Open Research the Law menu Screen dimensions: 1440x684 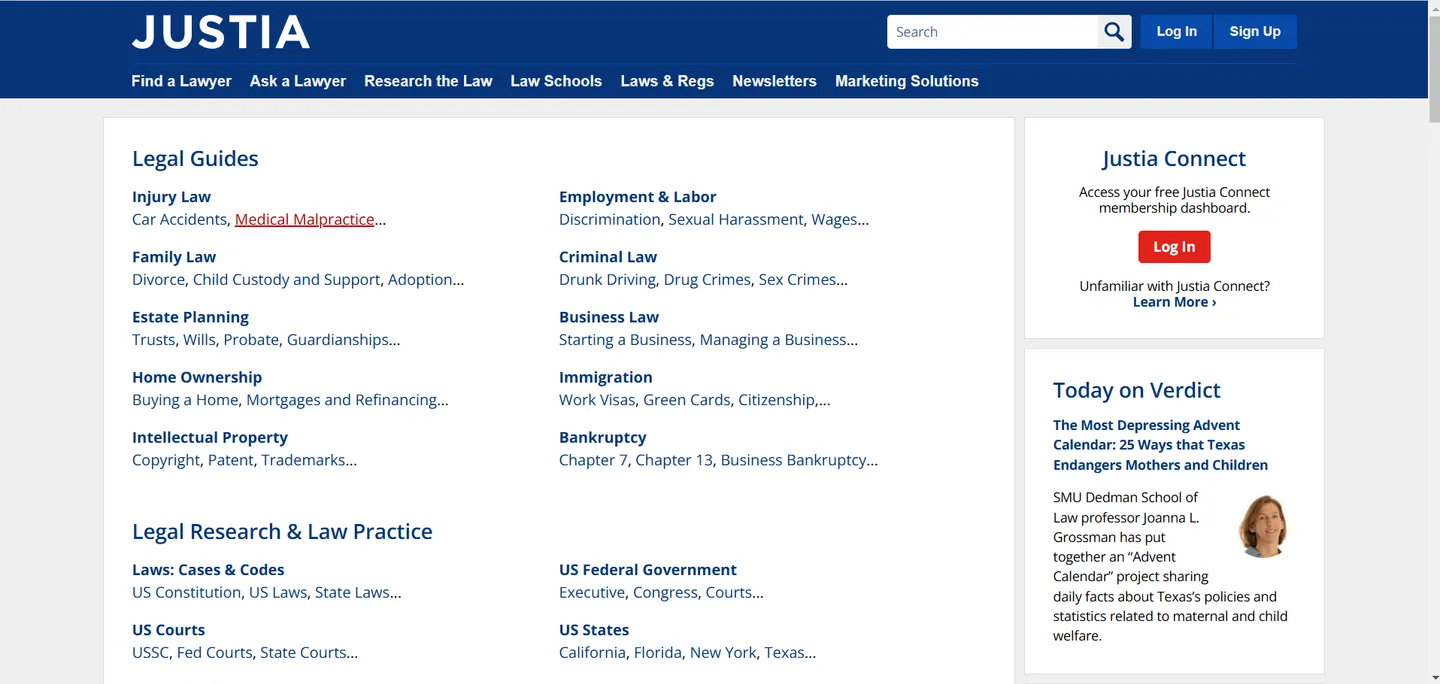[428, 81]
